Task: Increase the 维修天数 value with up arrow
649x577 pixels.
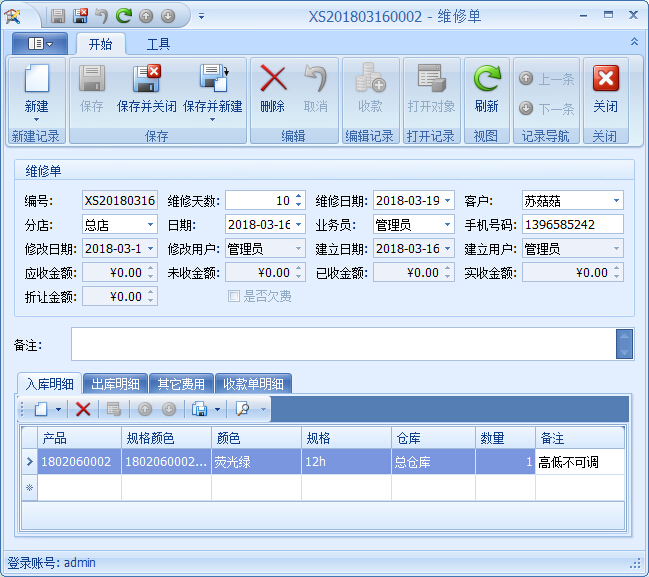Action: (298, 196)
